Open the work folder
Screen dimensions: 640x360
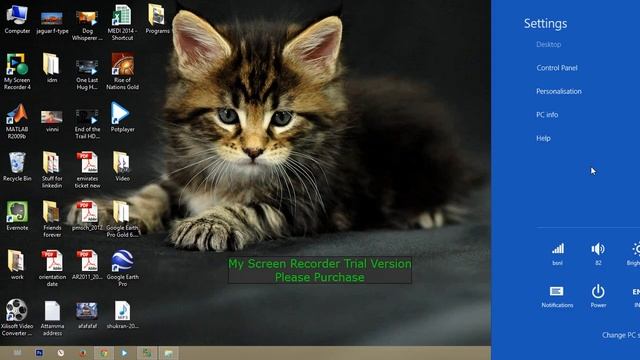(x=17, y=265)
